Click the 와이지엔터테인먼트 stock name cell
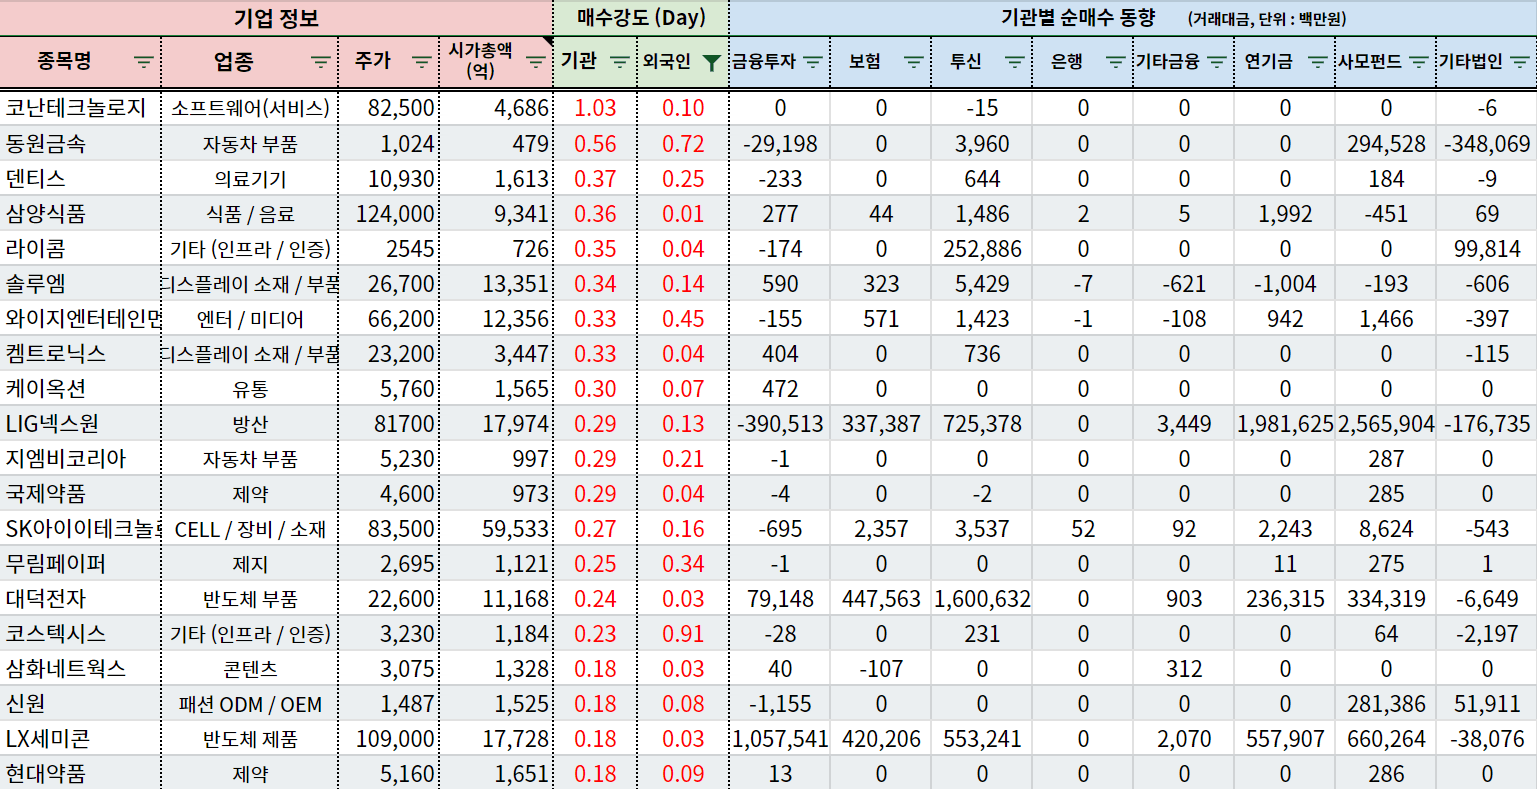The height and width of the screenshot is (789, 1537). click(x=80, y=318)
